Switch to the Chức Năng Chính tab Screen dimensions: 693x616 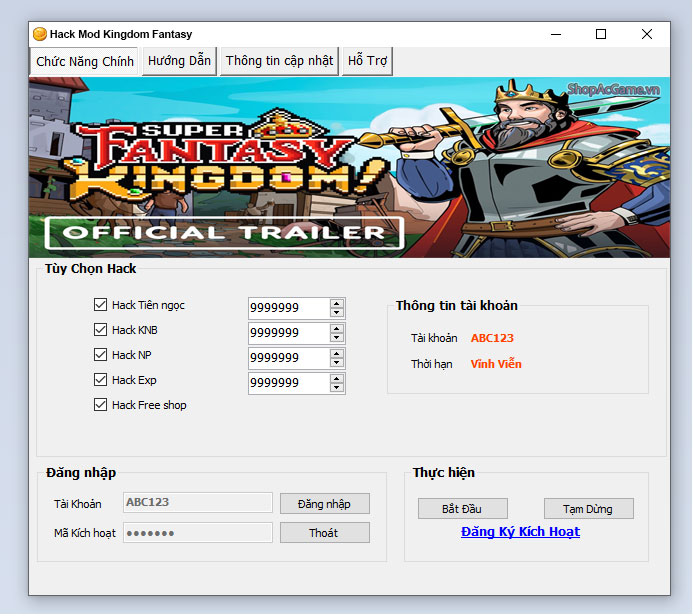pos(84,61)
